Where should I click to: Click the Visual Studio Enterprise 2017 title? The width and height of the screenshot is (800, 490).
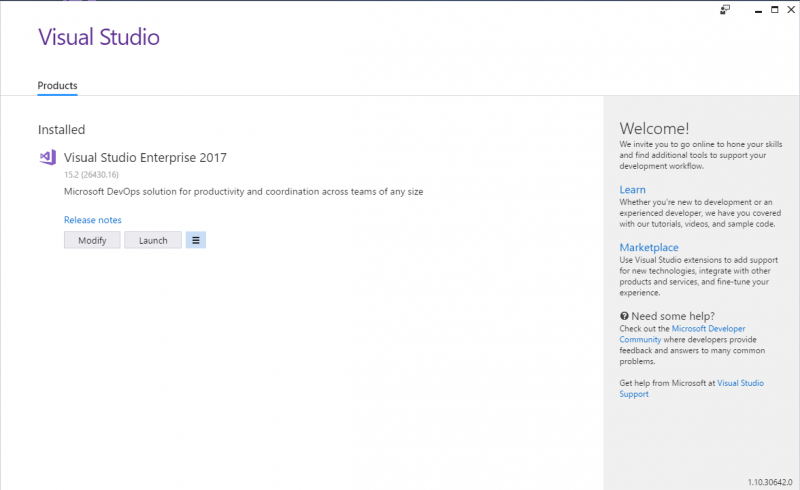[145, 157]
